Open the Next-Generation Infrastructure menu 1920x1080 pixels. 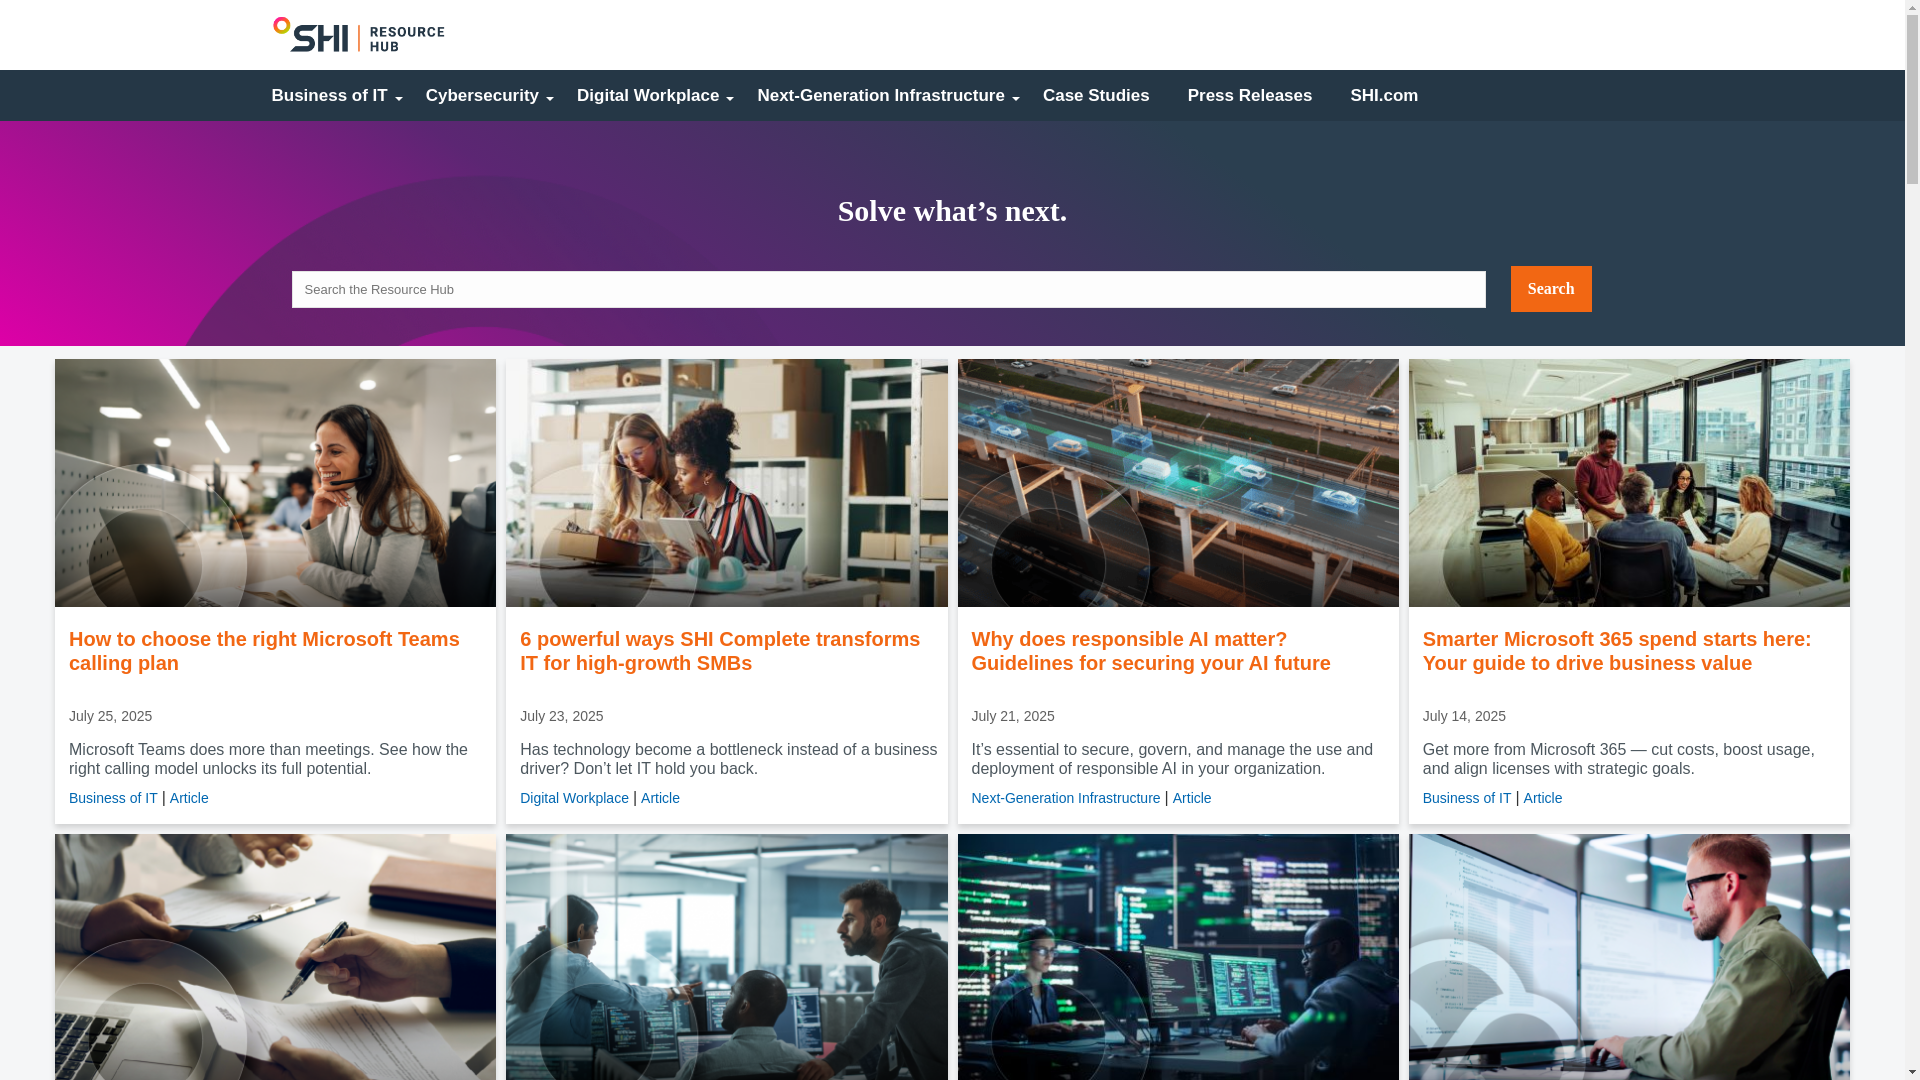tap(881, 96)
